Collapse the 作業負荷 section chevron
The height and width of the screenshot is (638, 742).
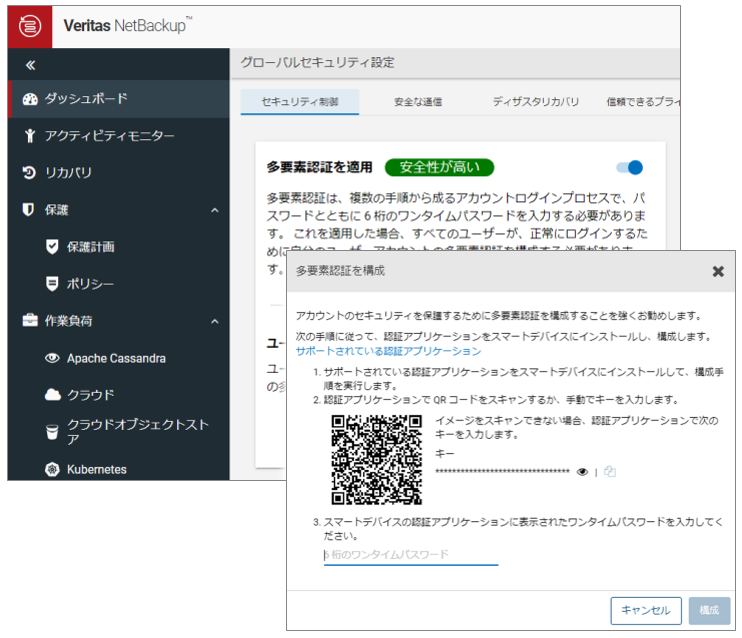coord(215,321)
